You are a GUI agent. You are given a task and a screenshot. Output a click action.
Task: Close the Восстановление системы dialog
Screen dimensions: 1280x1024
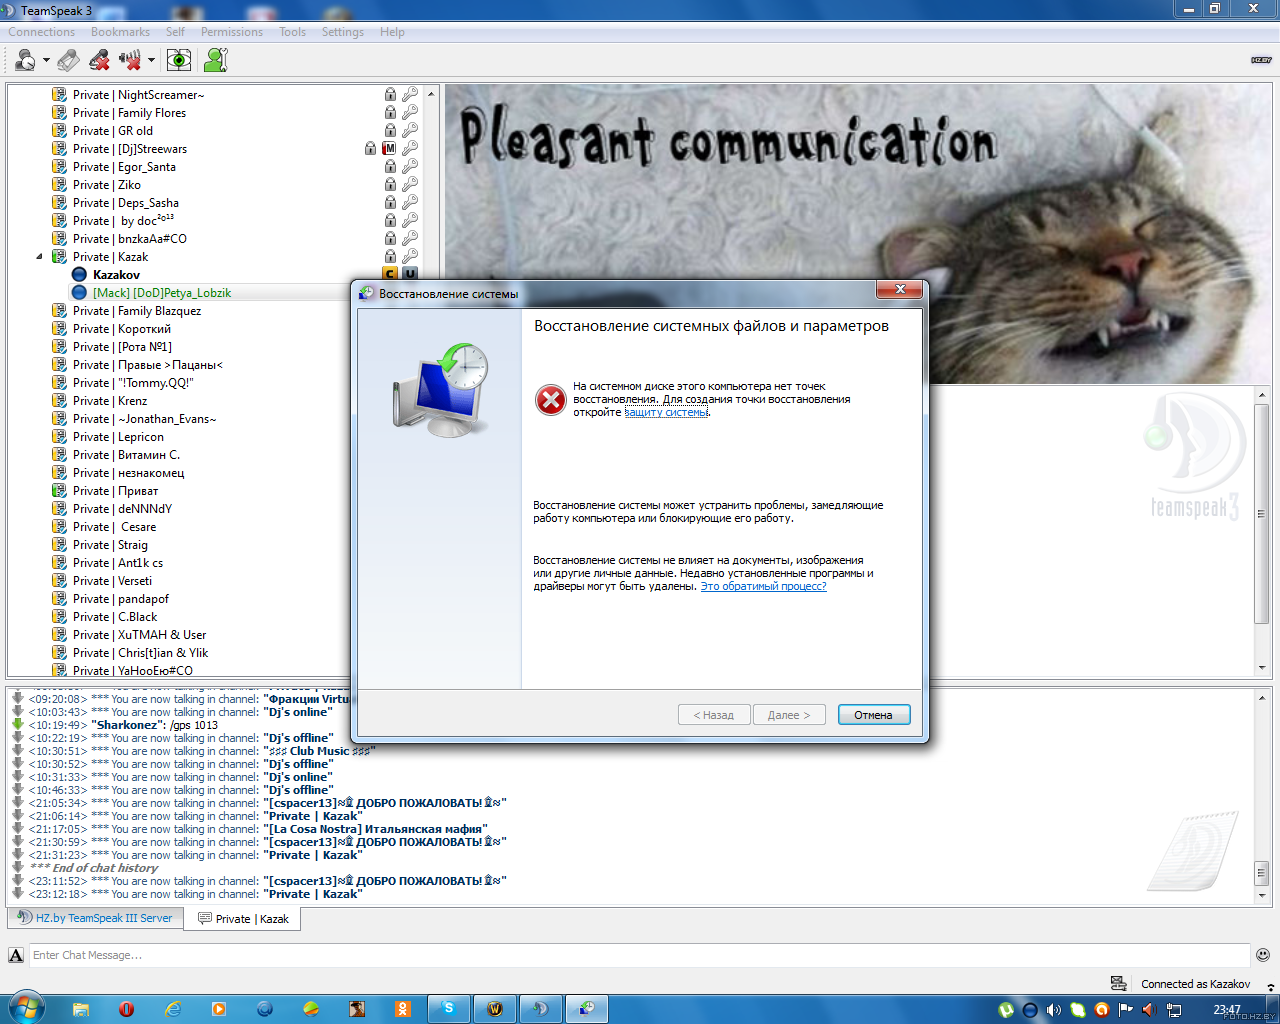point(899,289)
